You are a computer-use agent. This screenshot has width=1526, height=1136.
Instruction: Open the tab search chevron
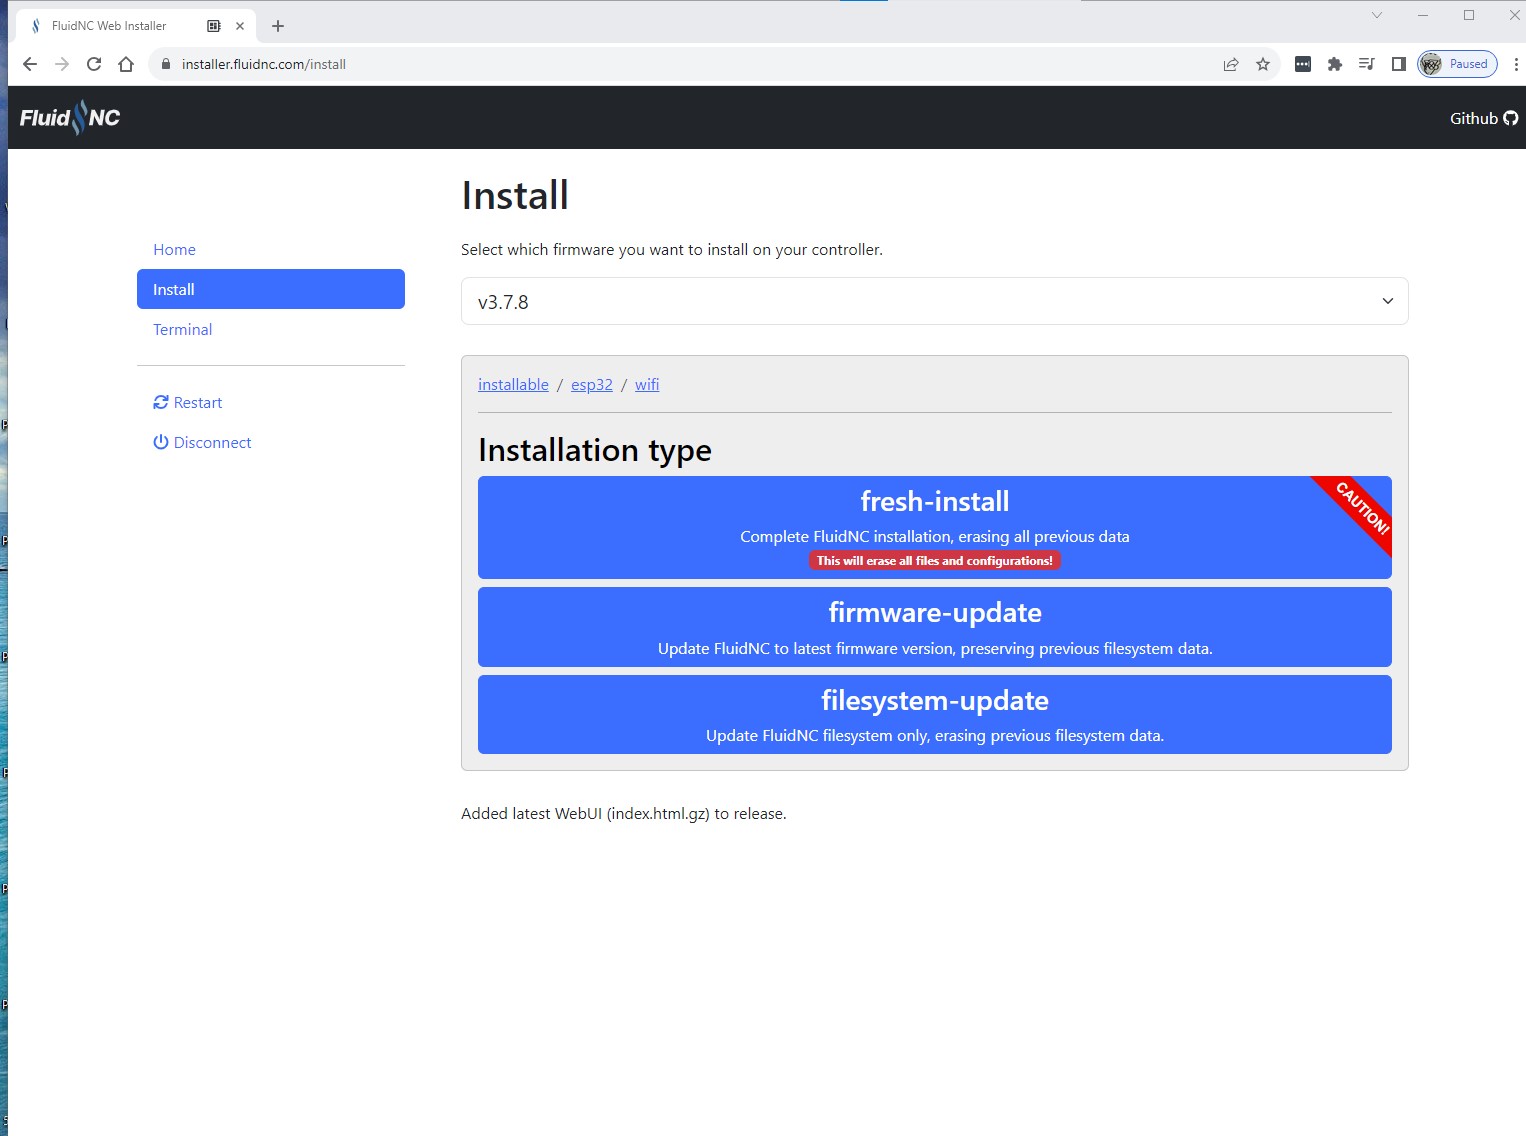pos(1377,15)
